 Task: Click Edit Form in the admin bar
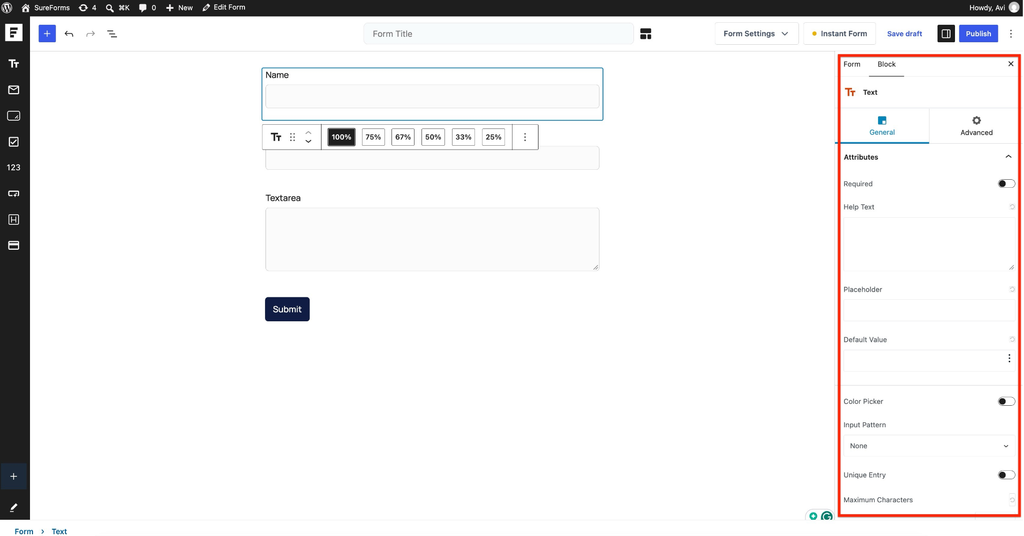(224, 8)
